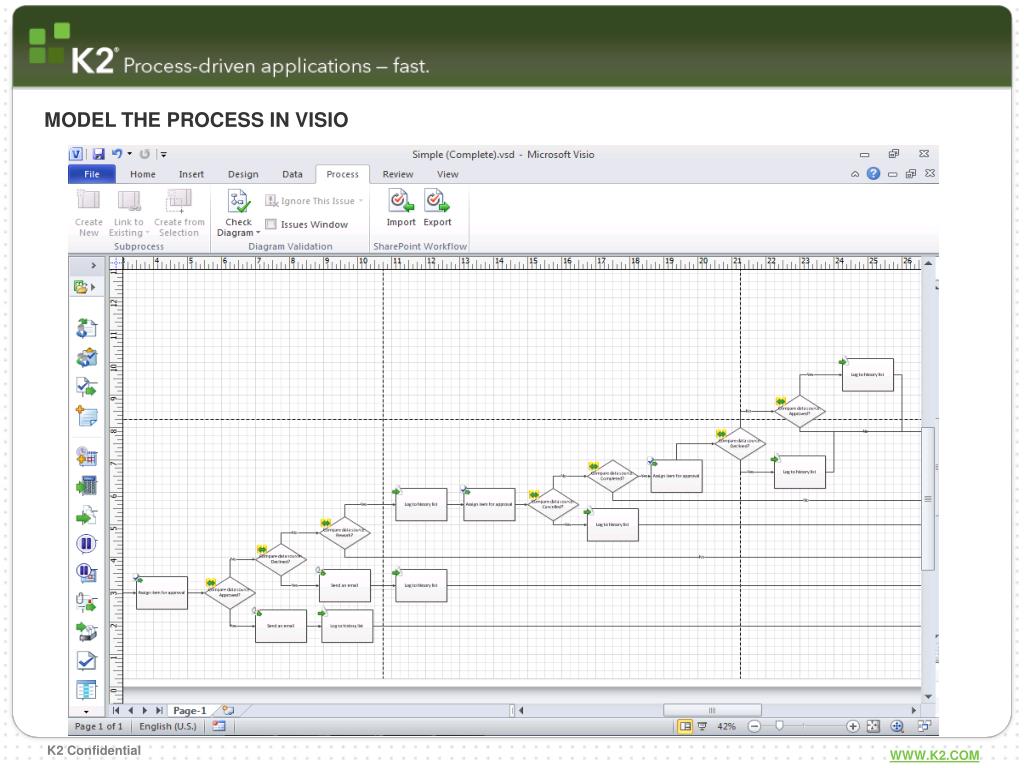Screen dimensions: 1024x768
Task: Jump to the first page with navigation arrow
Action: point(116,711)
